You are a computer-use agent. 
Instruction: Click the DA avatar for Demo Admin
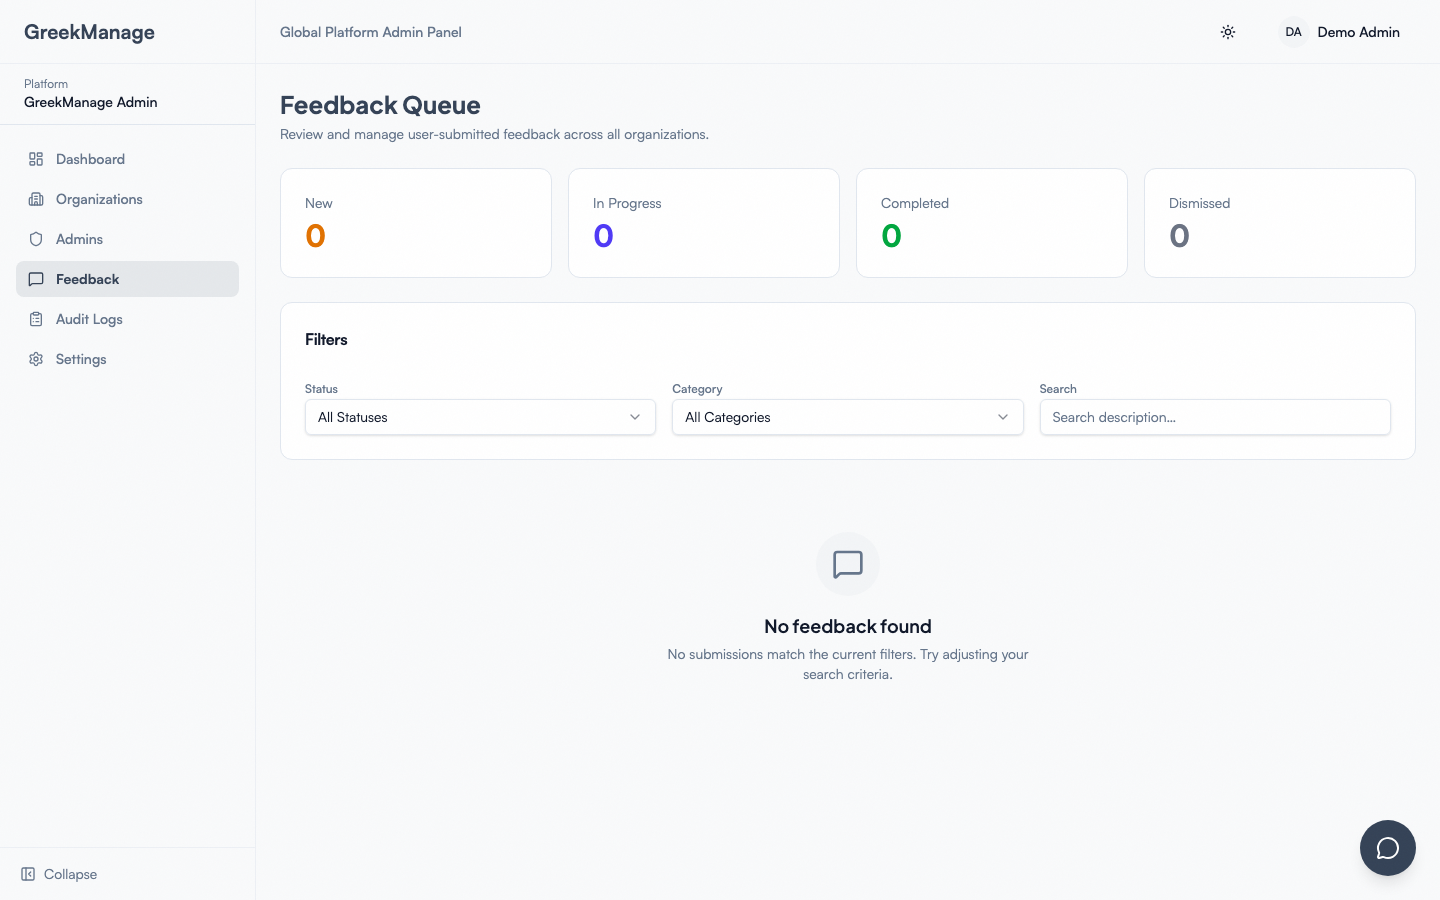pyautogui.click(x=1293, y=32)
